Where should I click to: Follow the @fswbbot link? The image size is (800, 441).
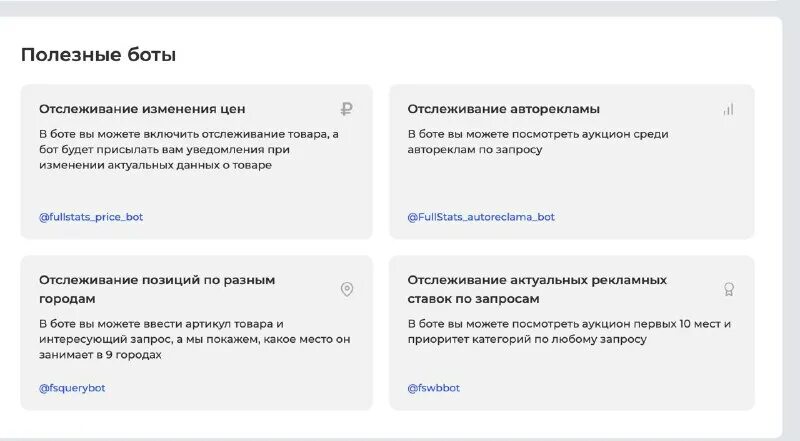[x=434, y=387]
